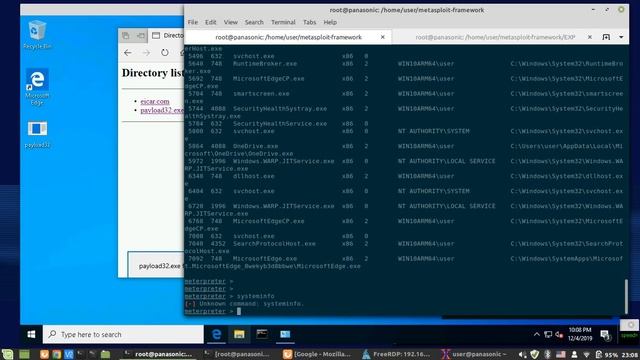
Task: Open the Windows clock showing 10:08 PM
Action: pos(580,334)
